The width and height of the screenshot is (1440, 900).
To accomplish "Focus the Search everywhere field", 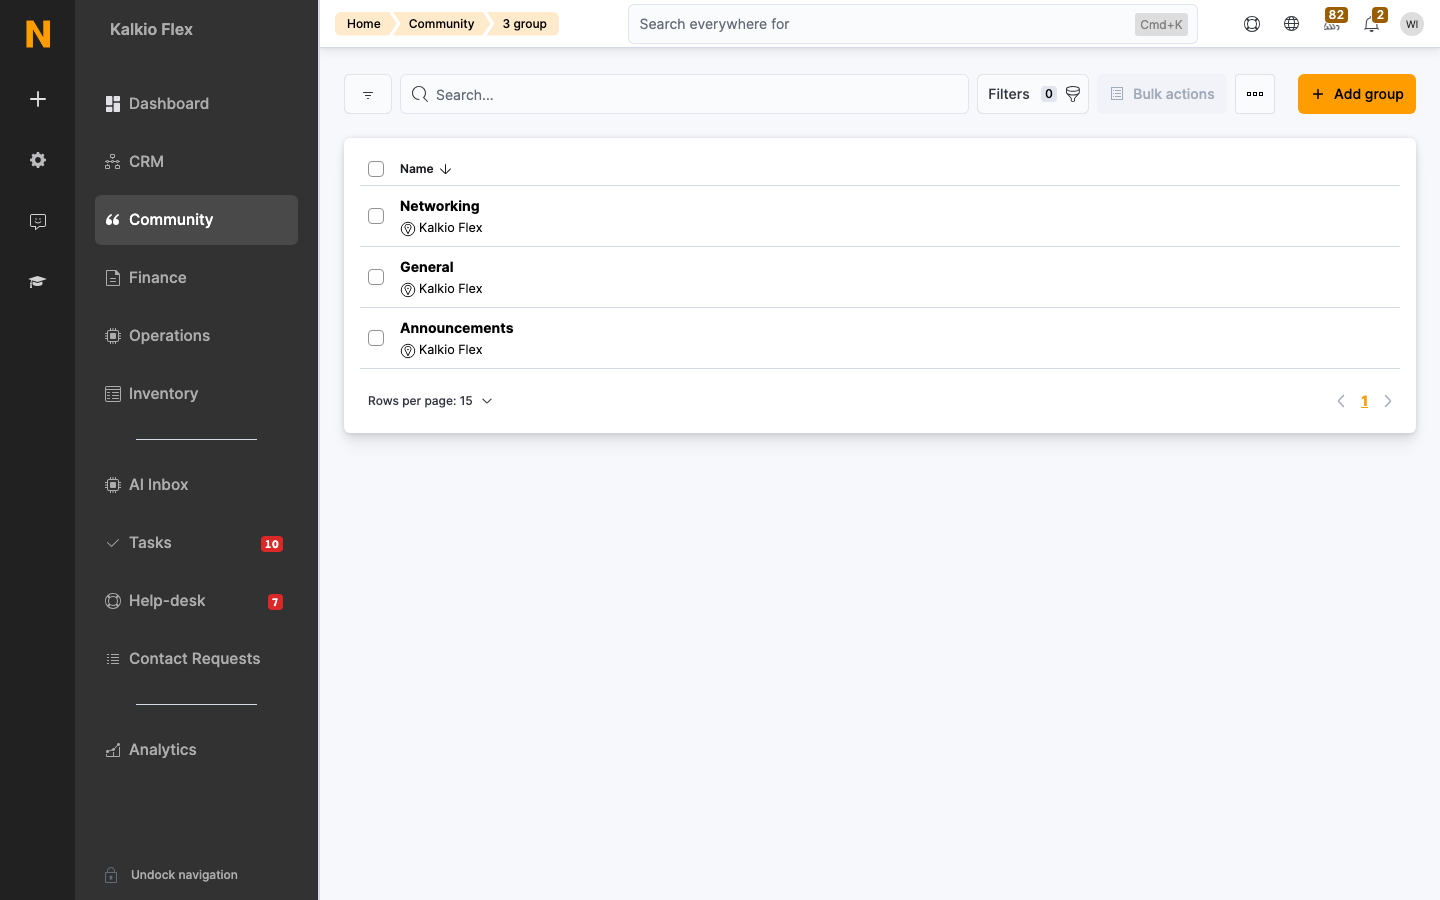I will (x=913, y=24).
